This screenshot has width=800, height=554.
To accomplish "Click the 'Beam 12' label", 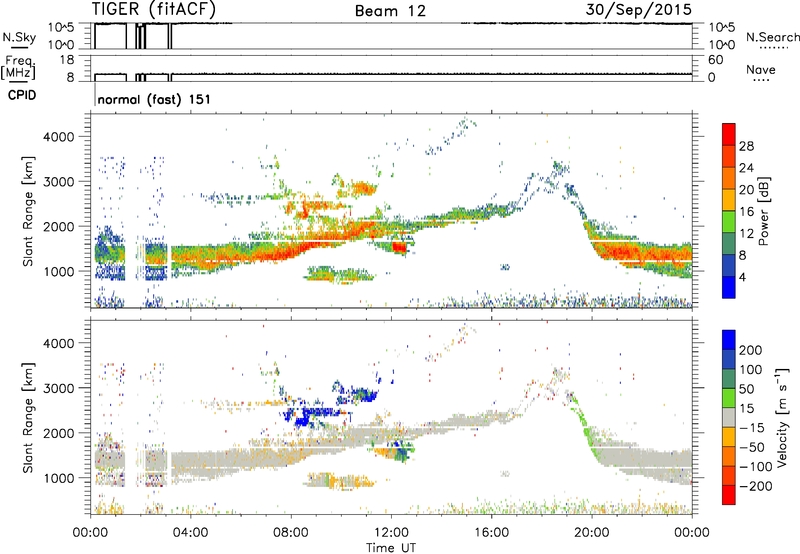I will tap(390, 11).
